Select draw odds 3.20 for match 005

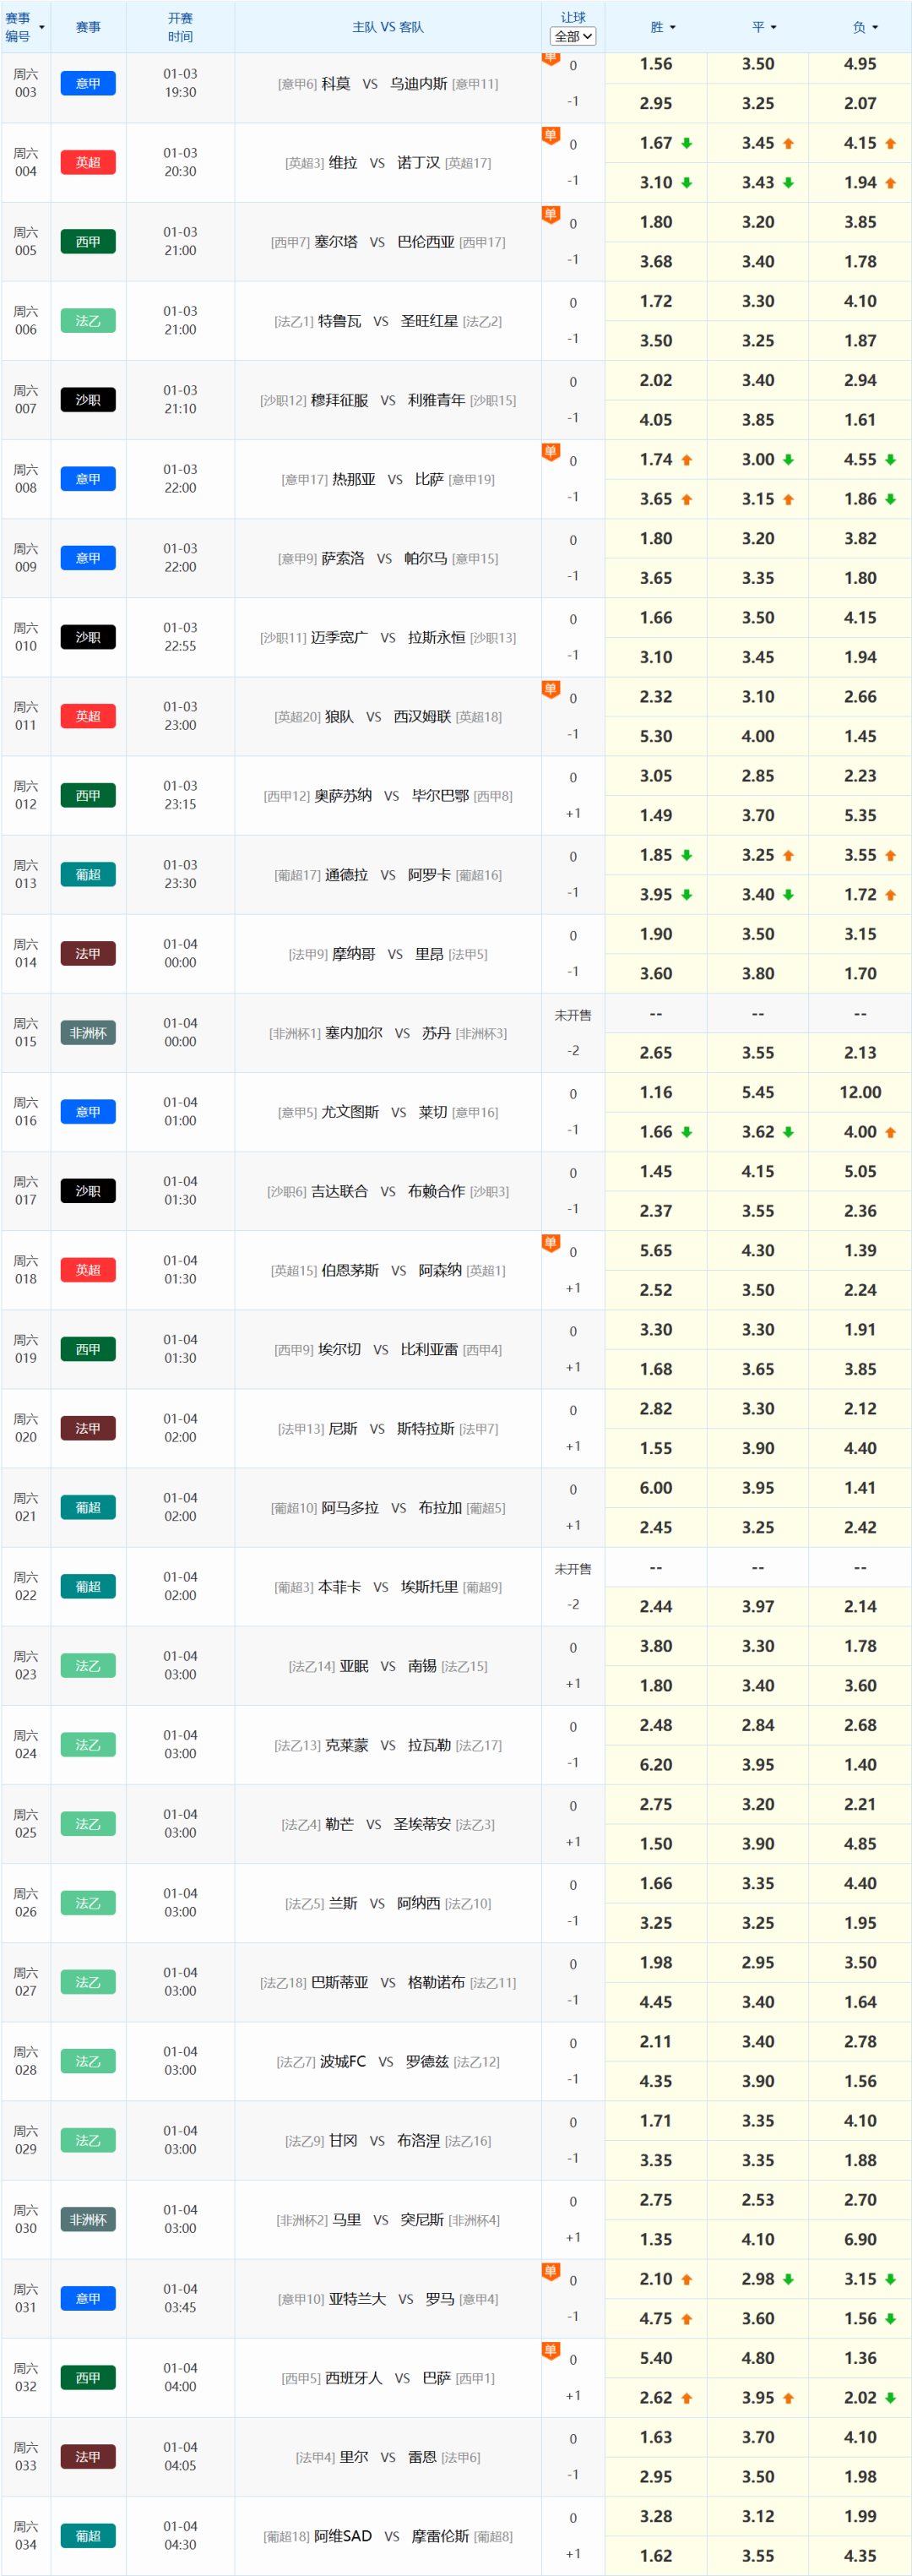[758, 222]
